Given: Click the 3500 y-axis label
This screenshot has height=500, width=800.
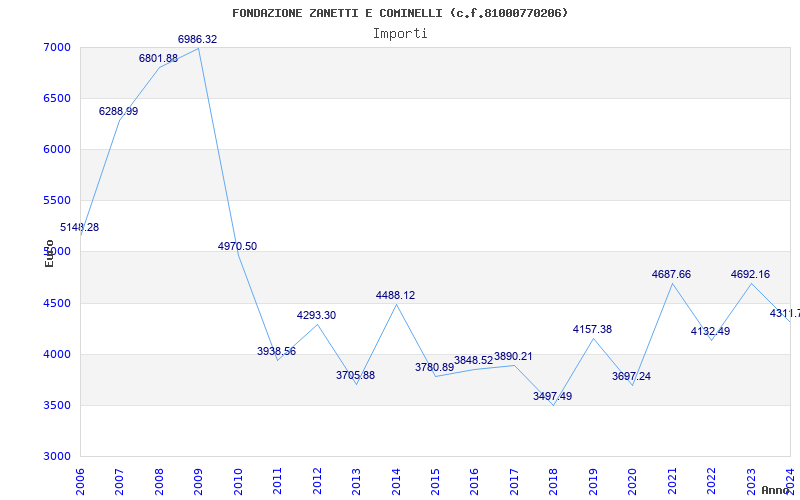Looking at the screenshot, I should [57, 406].
